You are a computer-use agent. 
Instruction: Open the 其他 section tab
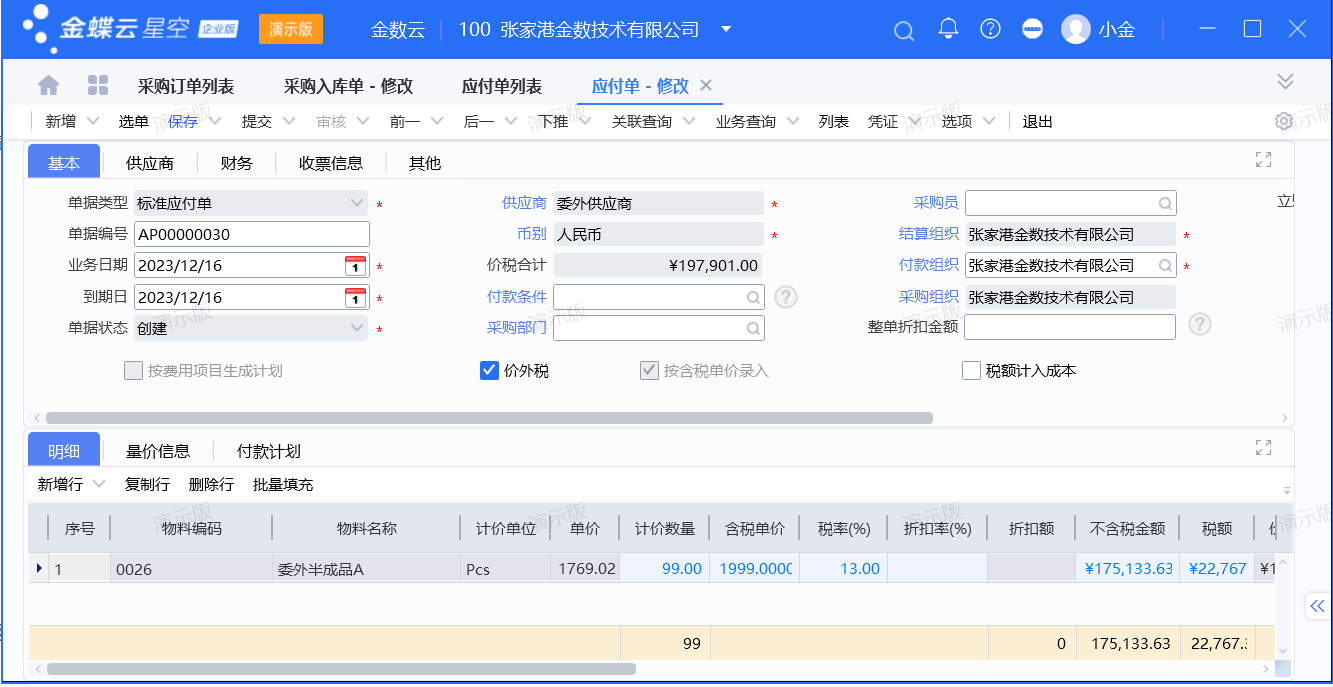pos(425,163)
